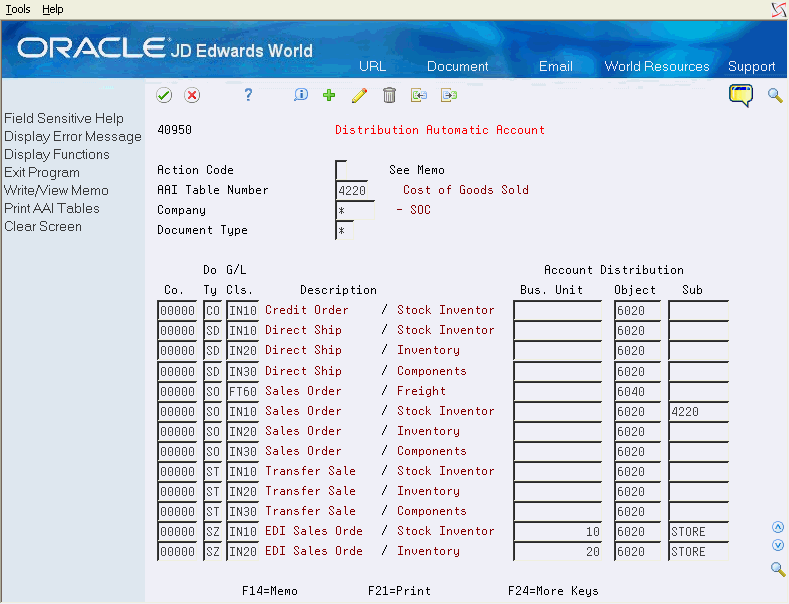Screen dimensions: 789x604
Task: Click the pencil change icon
Action: tap(359, 95)
